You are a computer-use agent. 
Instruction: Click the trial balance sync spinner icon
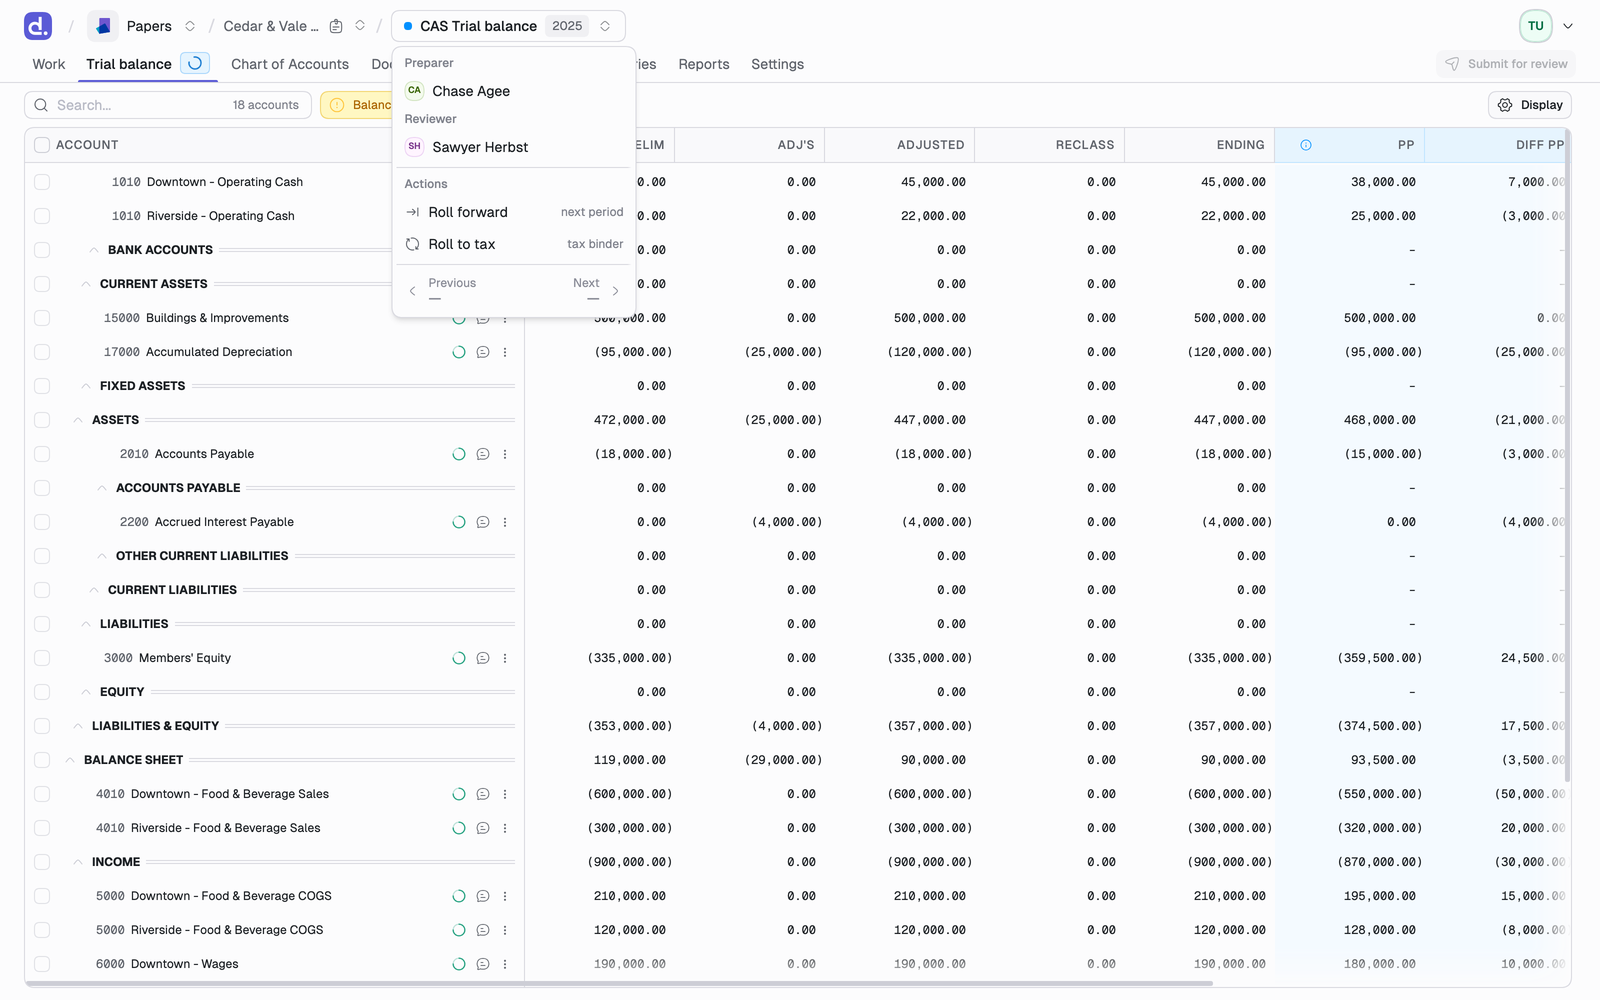pyautogui.click(x=195, y=63)
